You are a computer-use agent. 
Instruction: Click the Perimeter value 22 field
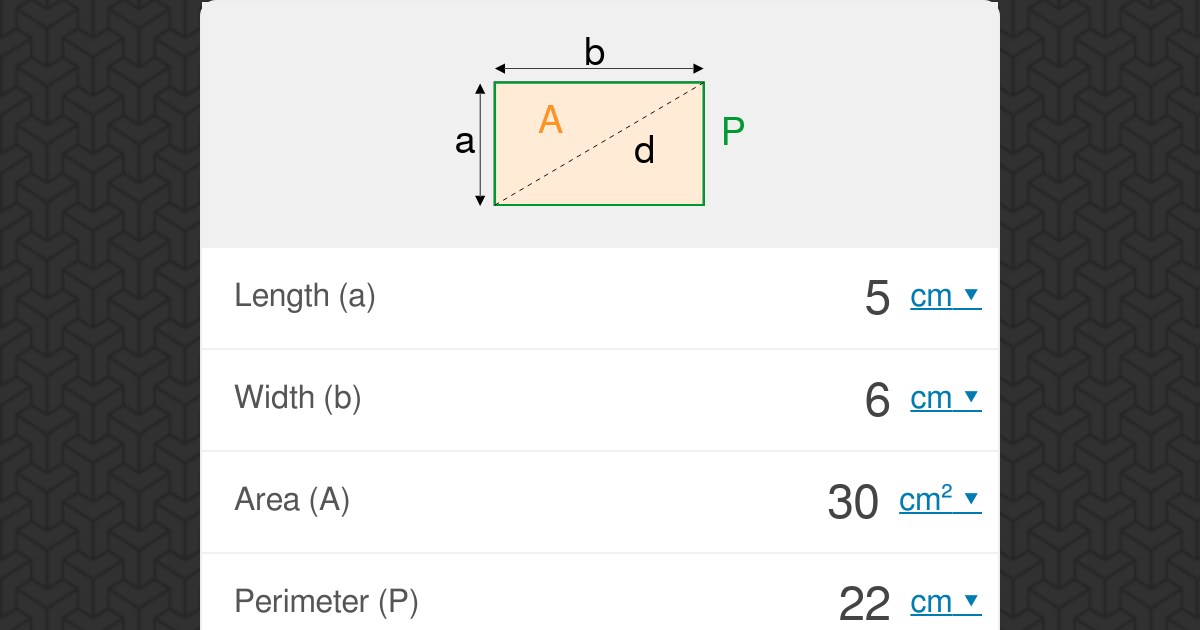pos(864,604)
